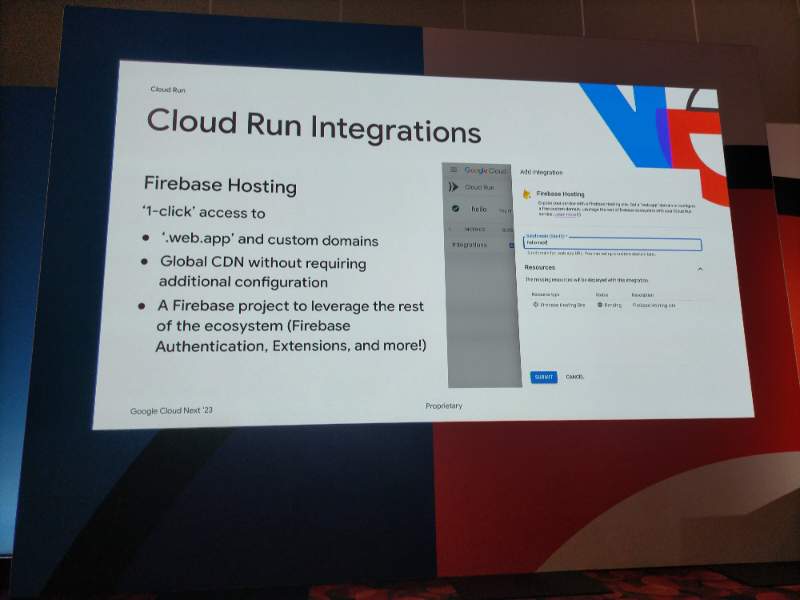Image resolution: width=800 pixels, height=600 pixels.
Task: Open the Integrations tab
Action: [x=469, y=244]
